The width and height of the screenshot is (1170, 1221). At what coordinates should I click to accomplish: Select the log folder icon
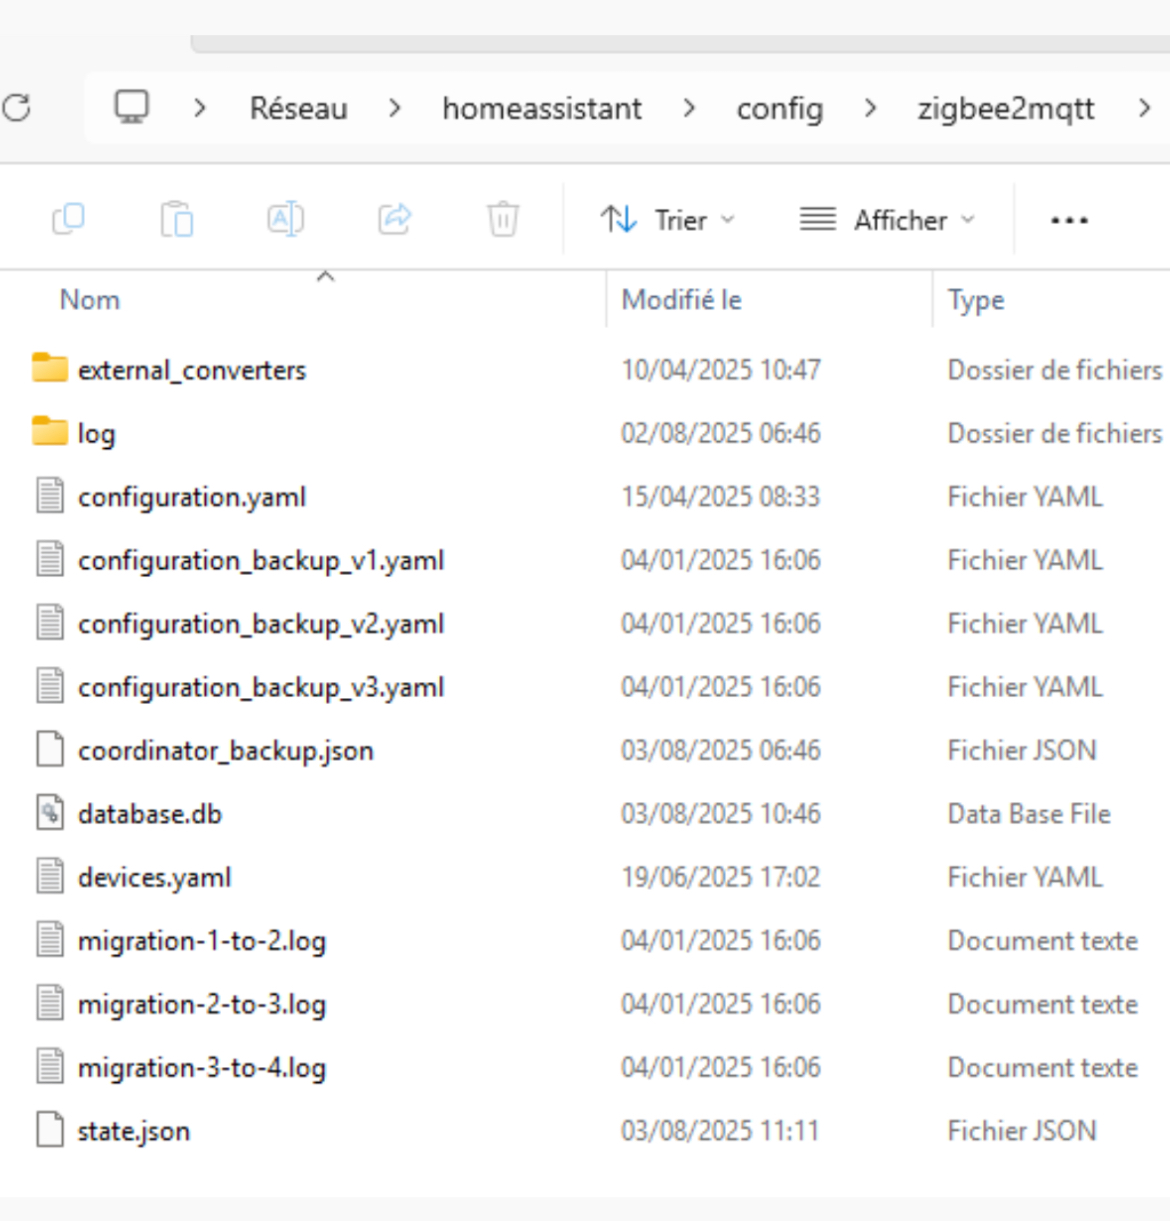50,431
